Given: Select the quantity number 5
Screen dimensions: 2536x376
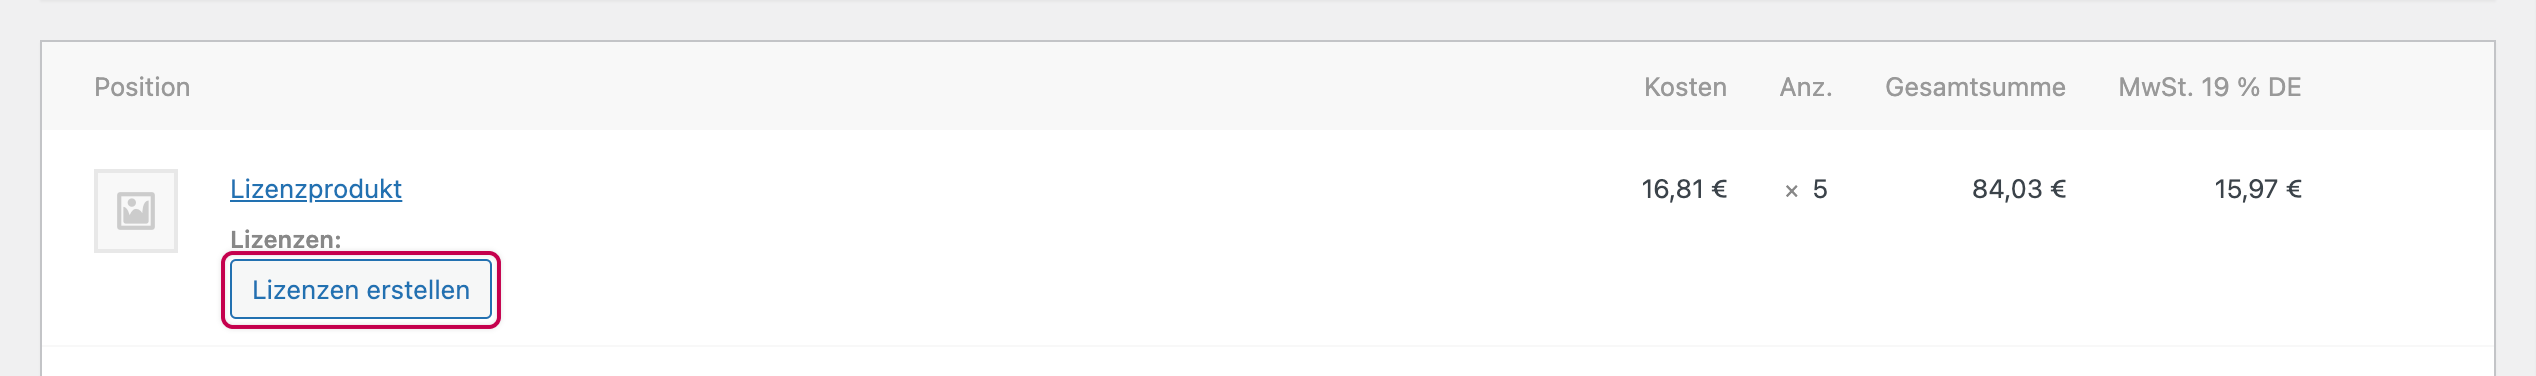Looking at the screenshot, I should coord(1820,189).
